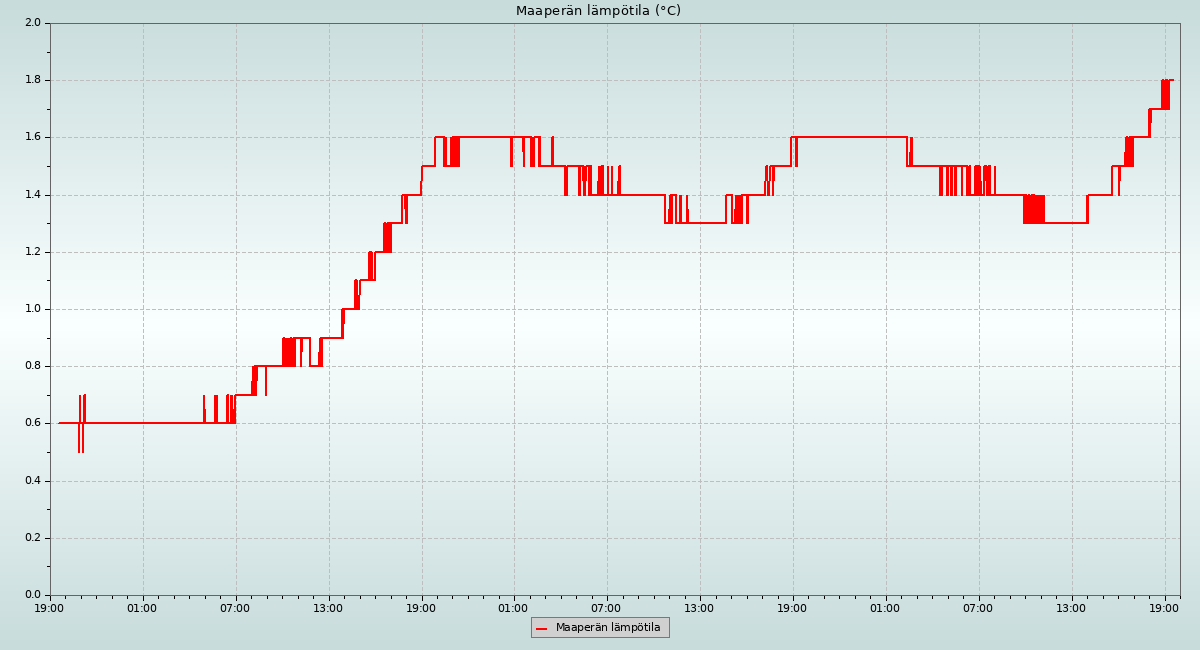Click the 0.2 y-axis tick label

32,538
